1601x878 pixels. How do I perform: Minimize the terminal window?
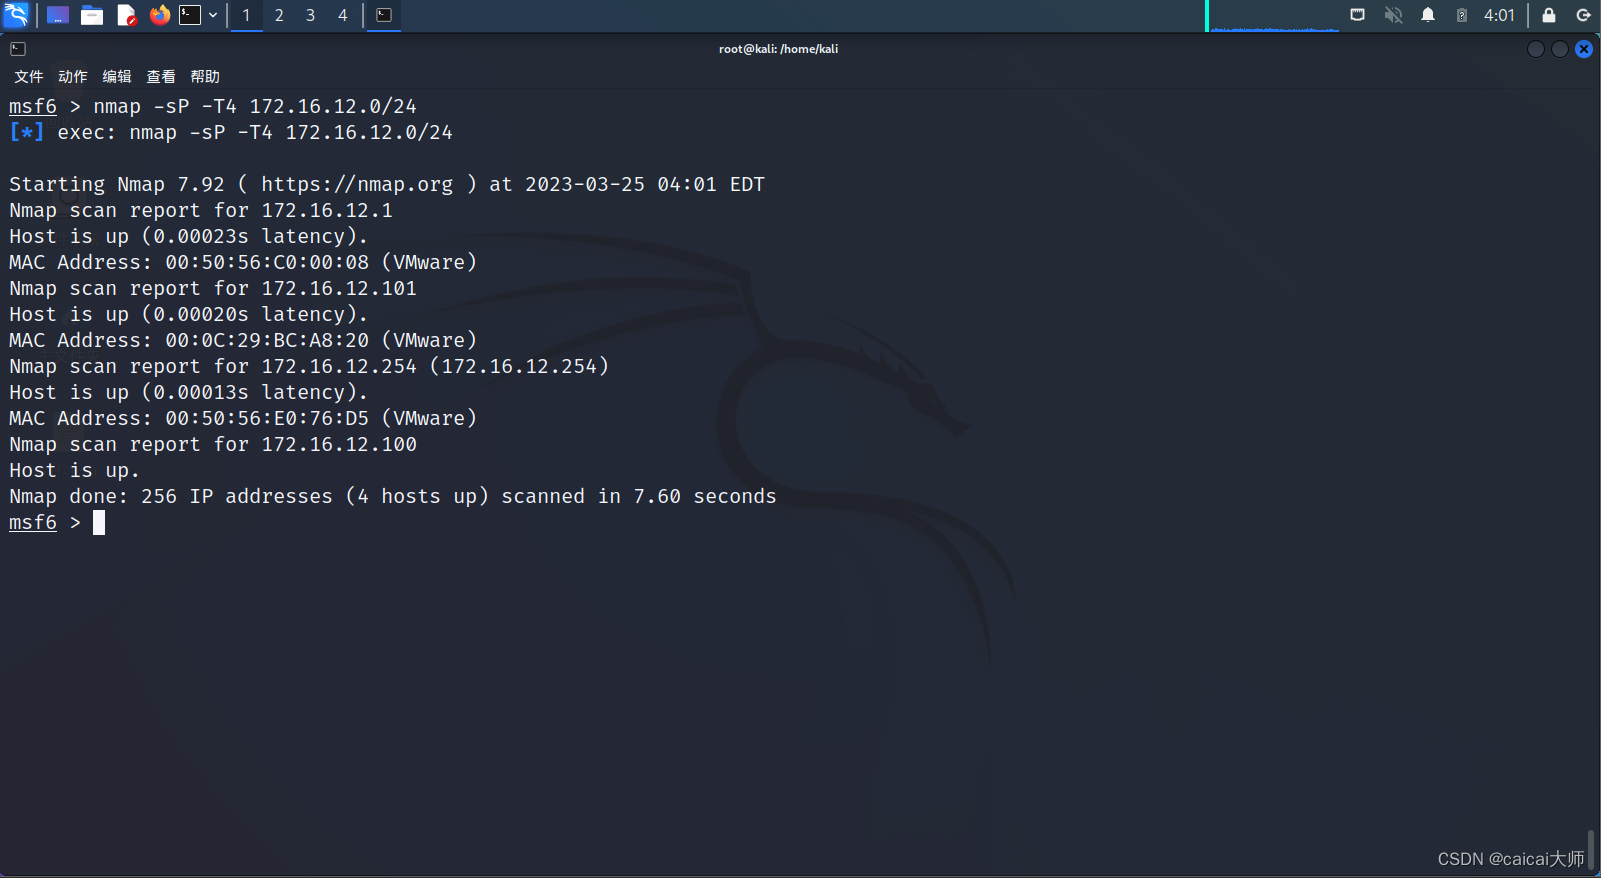(1536, 49)
